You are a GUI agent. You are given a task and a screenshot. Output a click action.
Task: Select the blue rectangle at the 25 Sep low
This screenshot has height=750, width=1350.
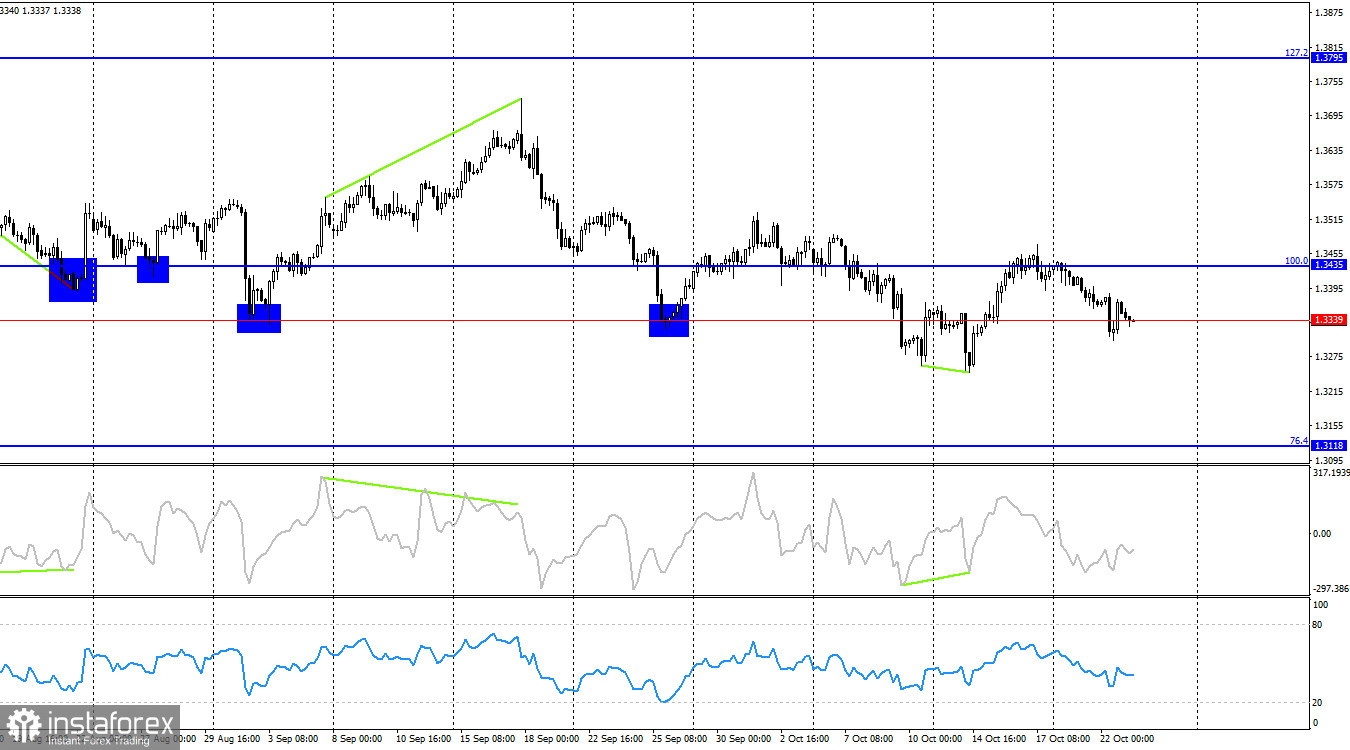[669, 320]
